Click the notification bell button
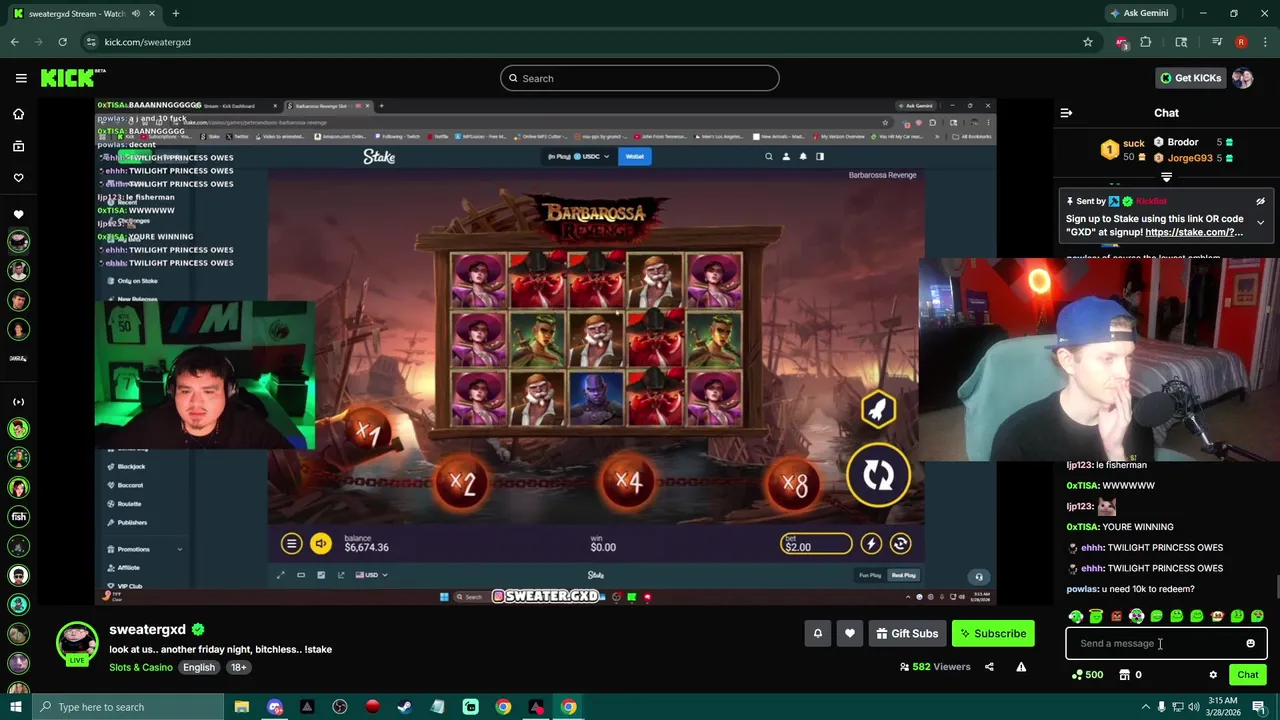The image size is (1280, 720). point(818,633)
